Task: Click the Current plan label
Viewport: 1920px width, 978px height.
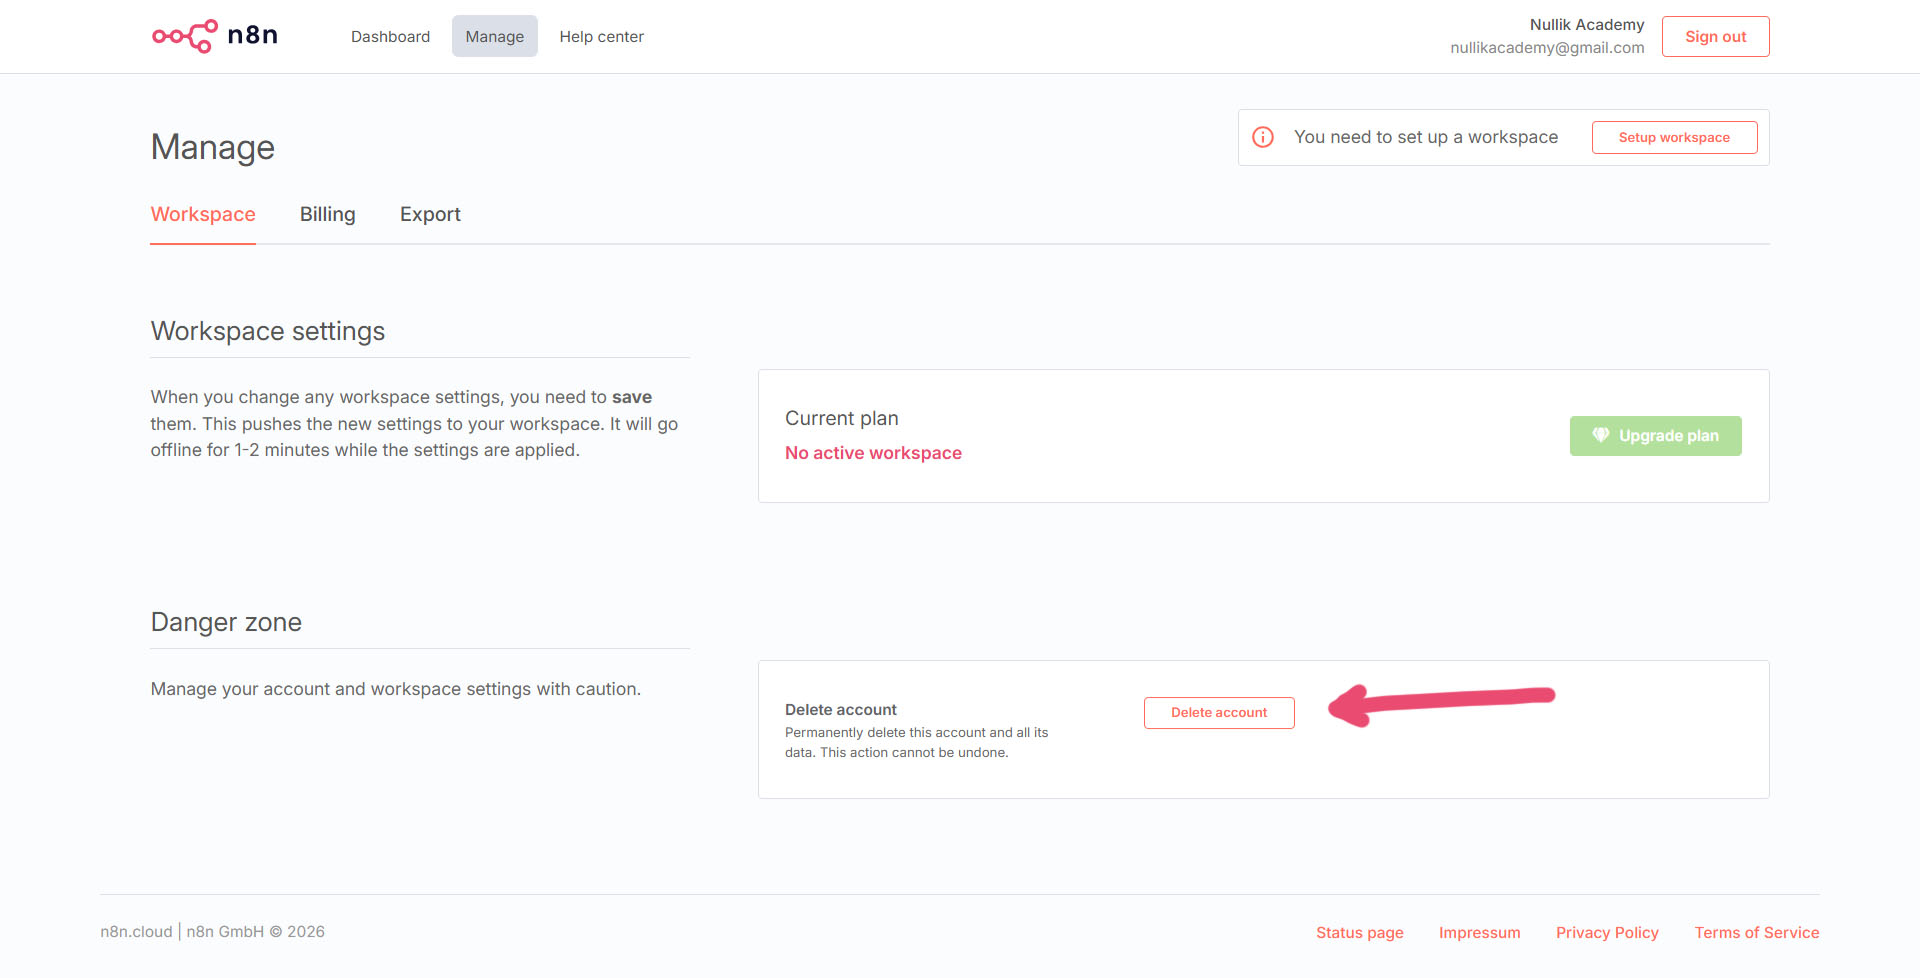Action: (841, 418)
